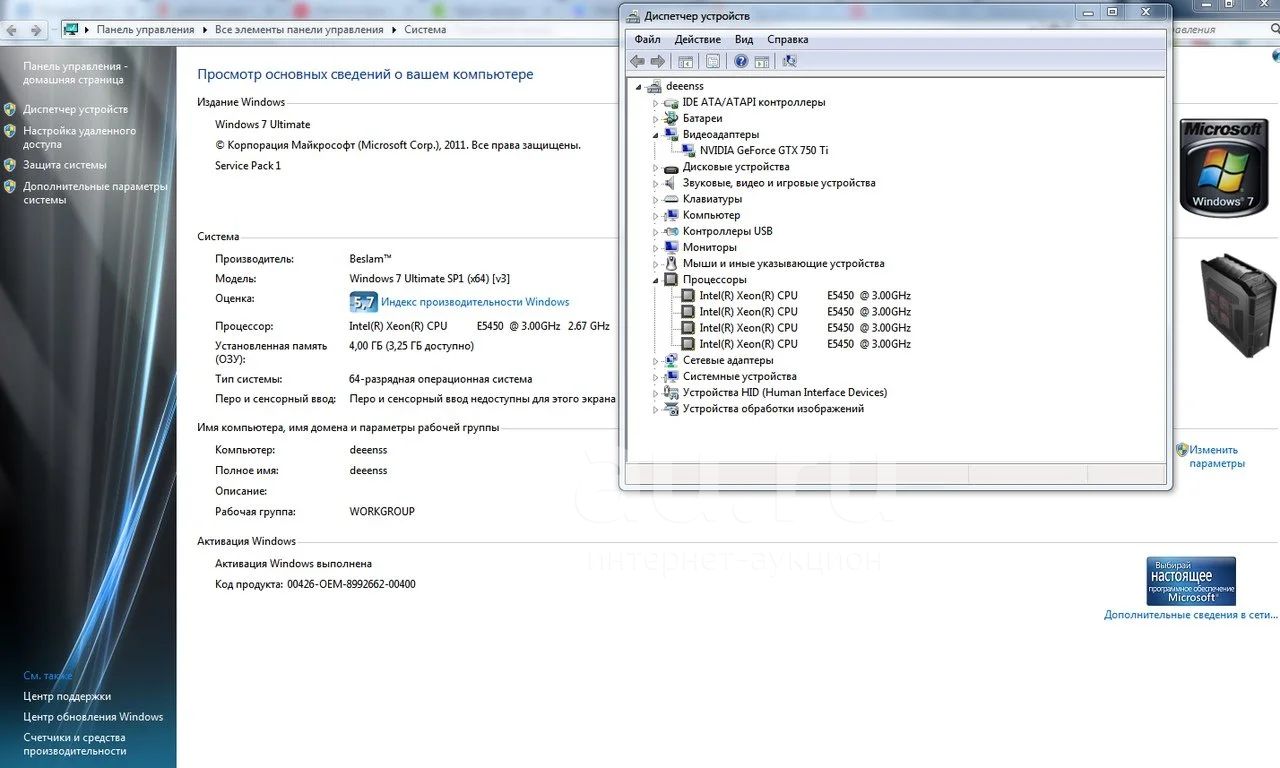This screenshot has width=1280, height=768.
Task: Click the shield icon next to Изменить параметры
Action: pos(1182,450)
